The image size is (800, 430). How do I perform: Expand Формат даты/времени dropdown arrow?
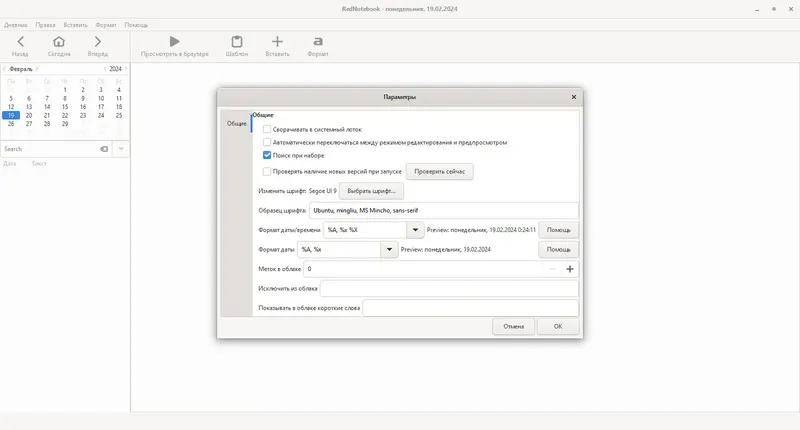(x=415, y=230)
